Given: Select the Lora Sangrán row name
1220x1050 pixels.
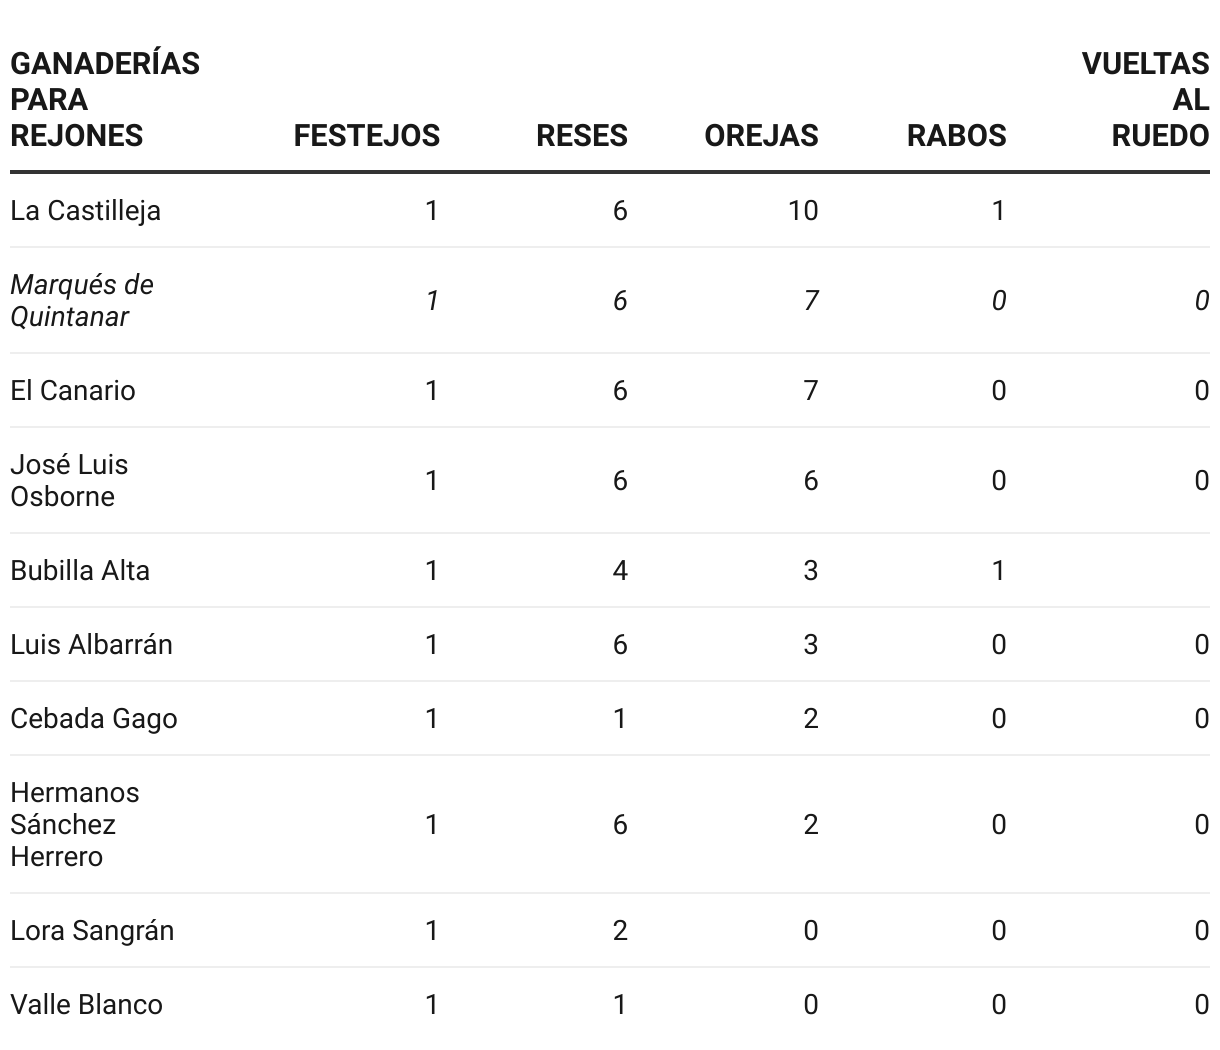Looking at the screenshot, I should [92, 931].
